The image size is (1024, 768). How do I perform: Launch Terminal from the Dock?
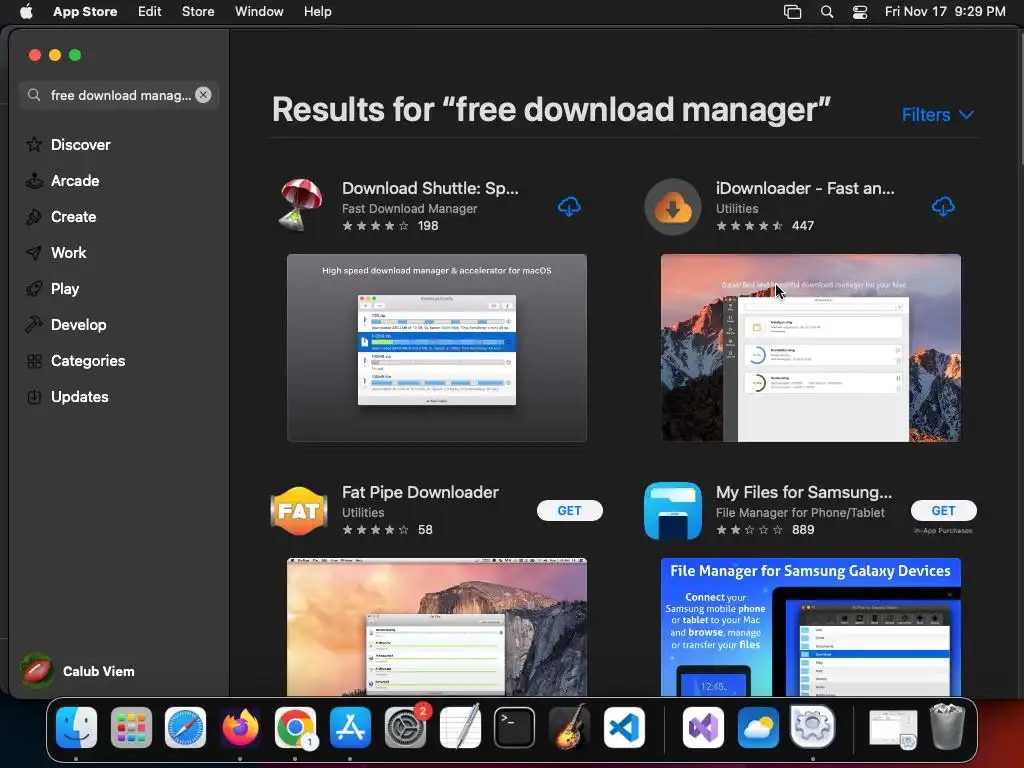coord(515,727)
